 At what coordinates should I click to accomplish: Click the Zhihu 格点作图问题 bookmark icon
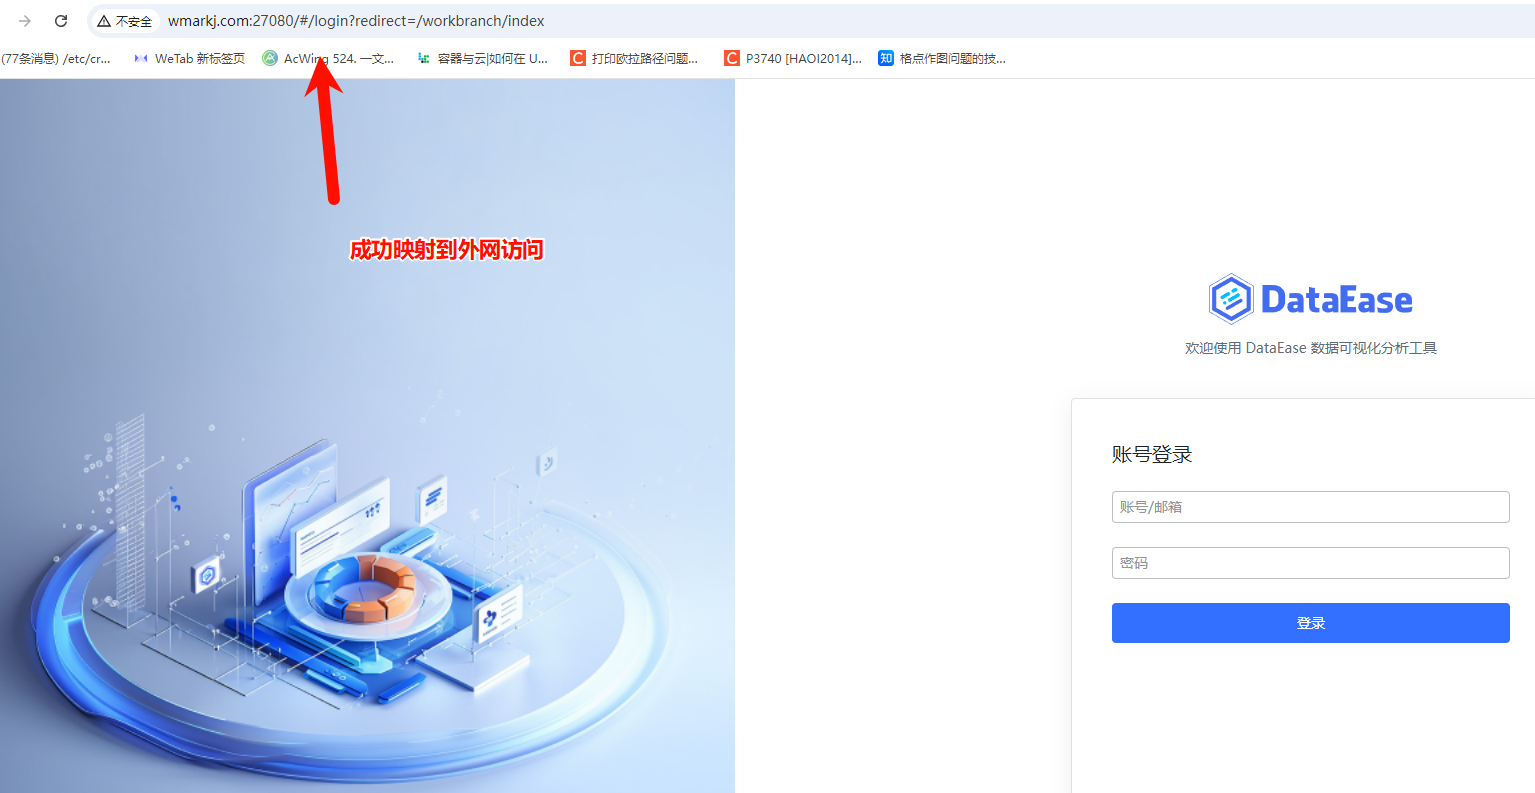point(886,59)
